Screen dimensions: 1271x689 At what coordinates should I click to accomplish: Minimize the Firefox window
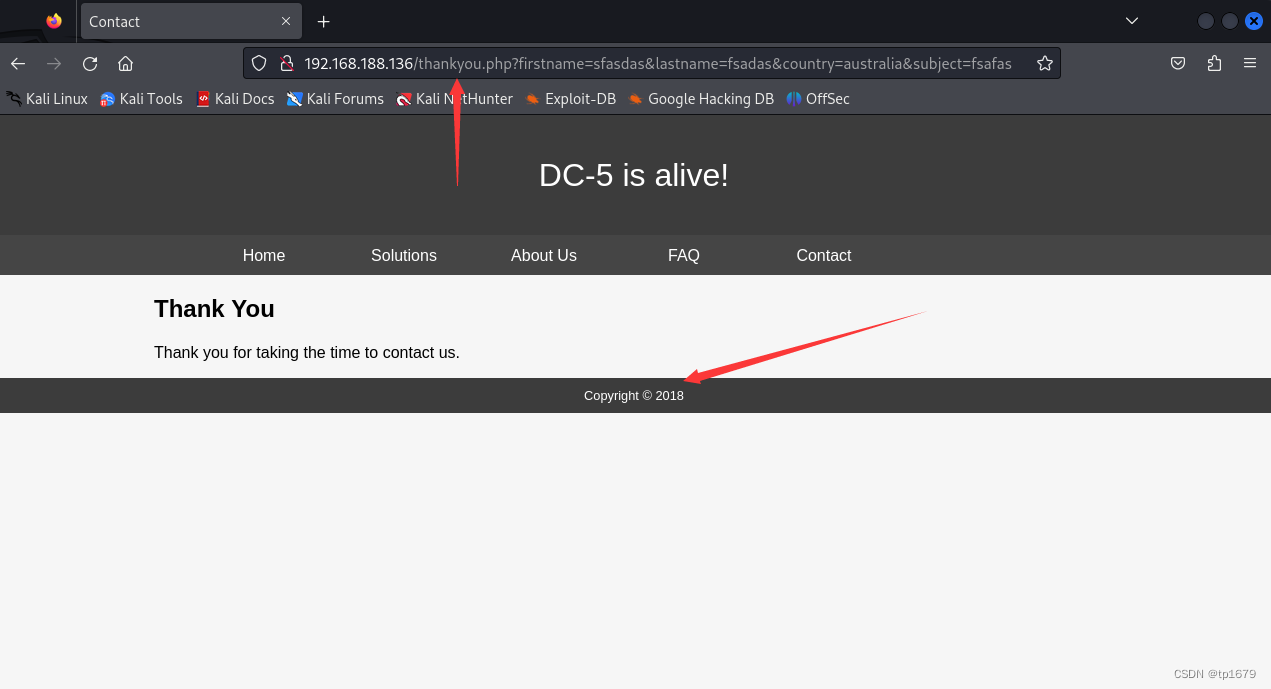click(x=1206, y=21)
